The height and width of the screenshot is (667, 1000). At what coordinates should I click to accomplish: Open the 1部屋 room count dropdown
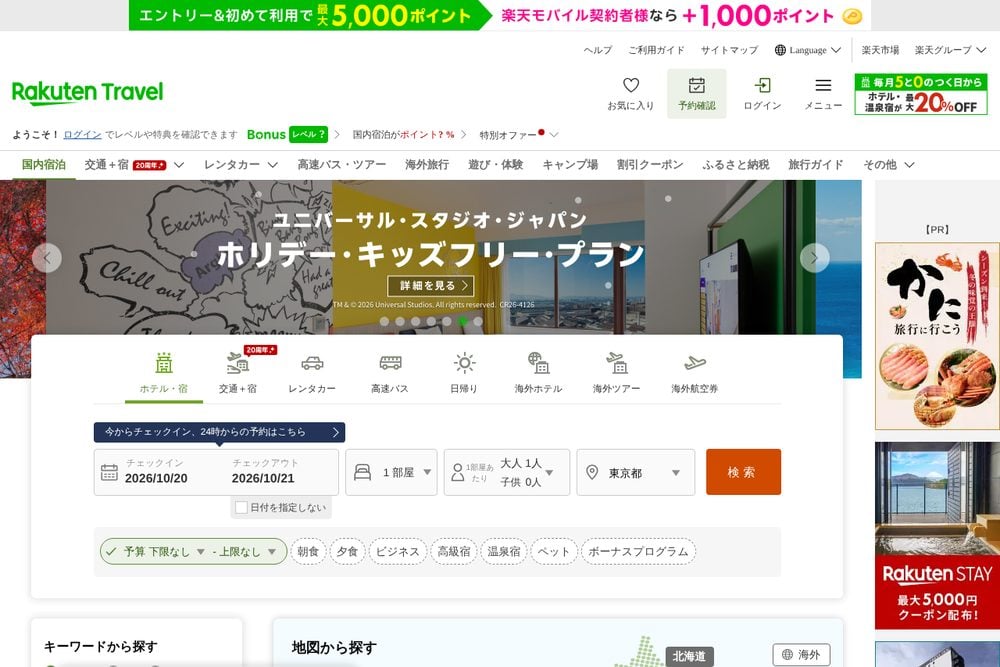392,473
